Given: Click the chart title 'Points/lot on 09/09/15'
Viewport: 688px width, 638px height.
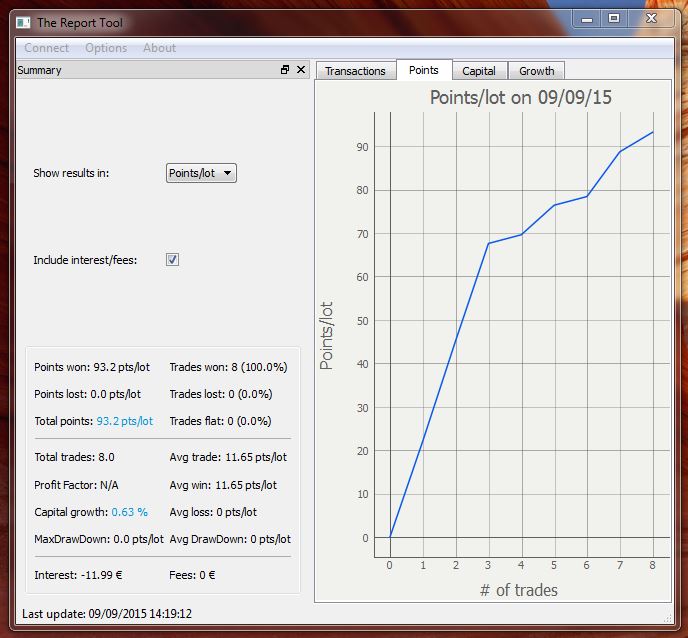Looking at the screenshot, I should [520, 97].
